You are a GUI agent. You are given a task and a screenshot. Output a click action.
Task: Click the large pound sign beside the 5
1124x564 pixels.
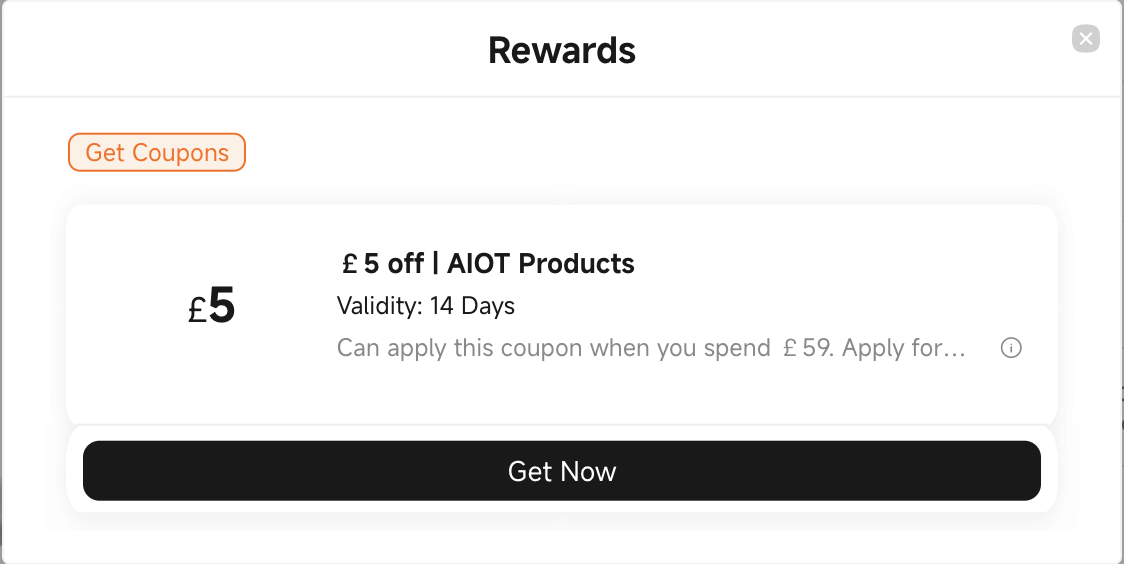coord(197,310)
